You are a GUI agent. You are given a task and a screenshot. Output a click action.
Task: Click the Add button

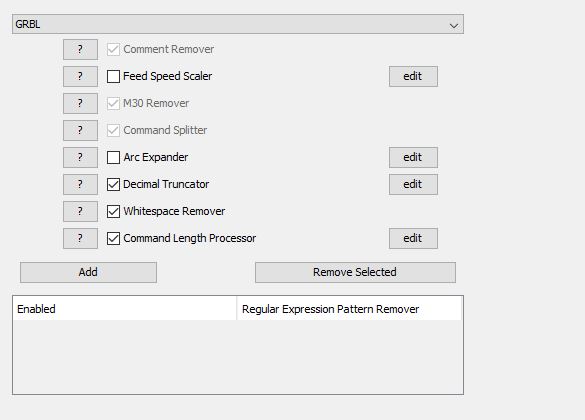click(x=88, y=272)
